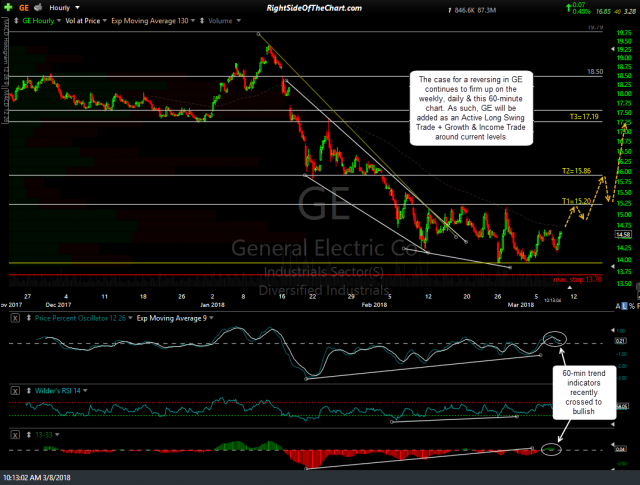Open the Exp Moving Average 9 dropdown

[211, 318]
